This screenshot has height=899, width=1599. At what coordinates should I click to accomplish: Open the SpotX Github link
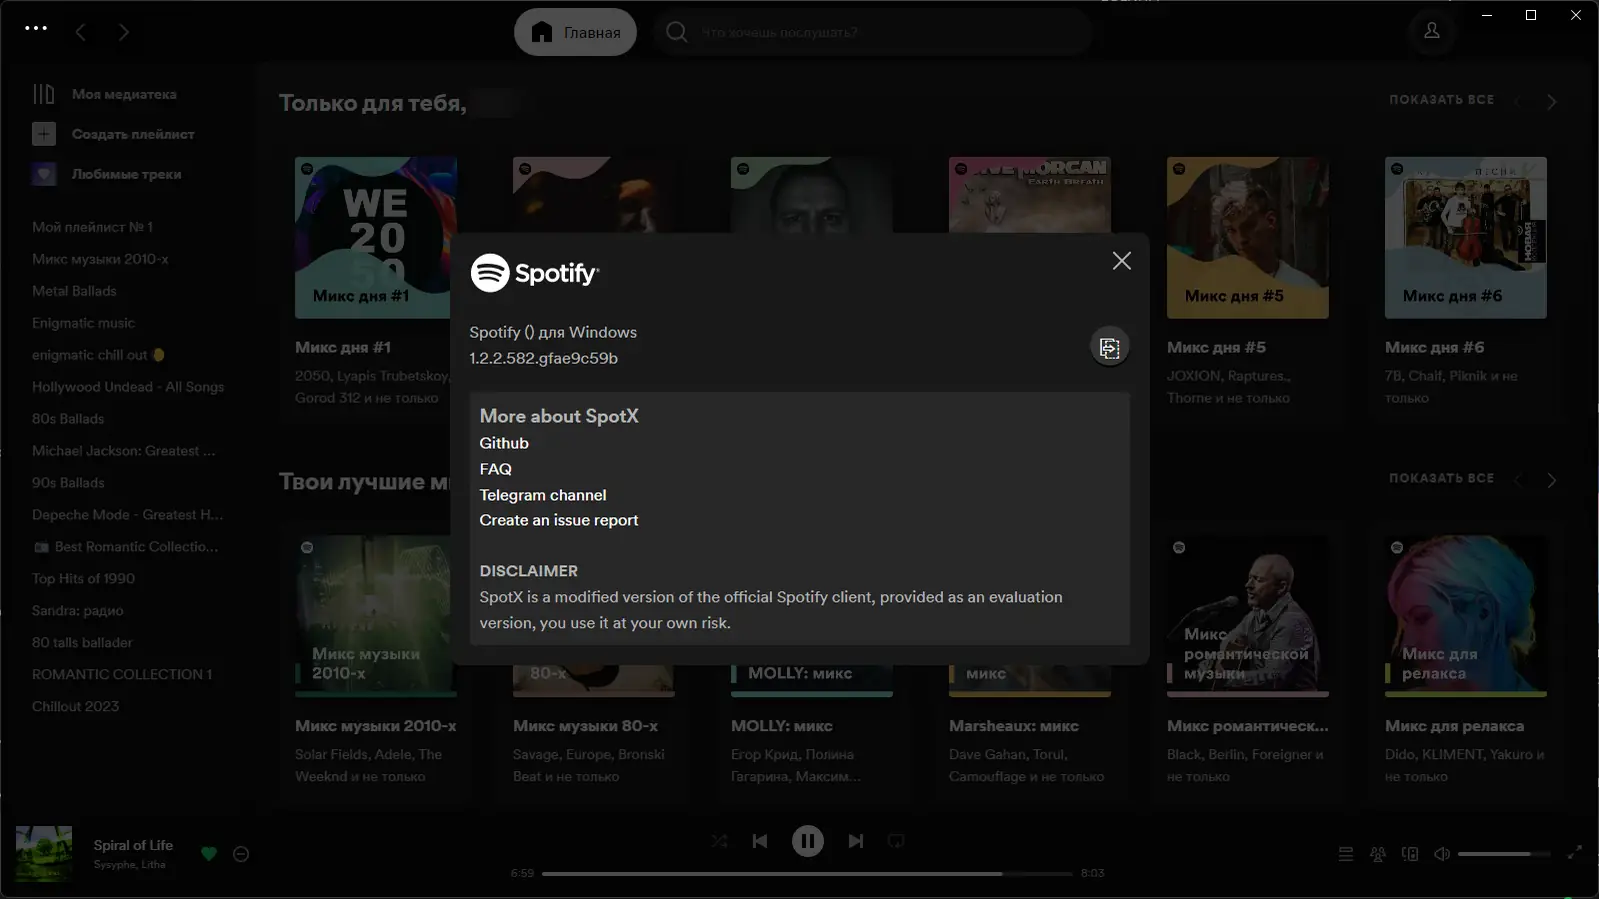pos(504,443)
